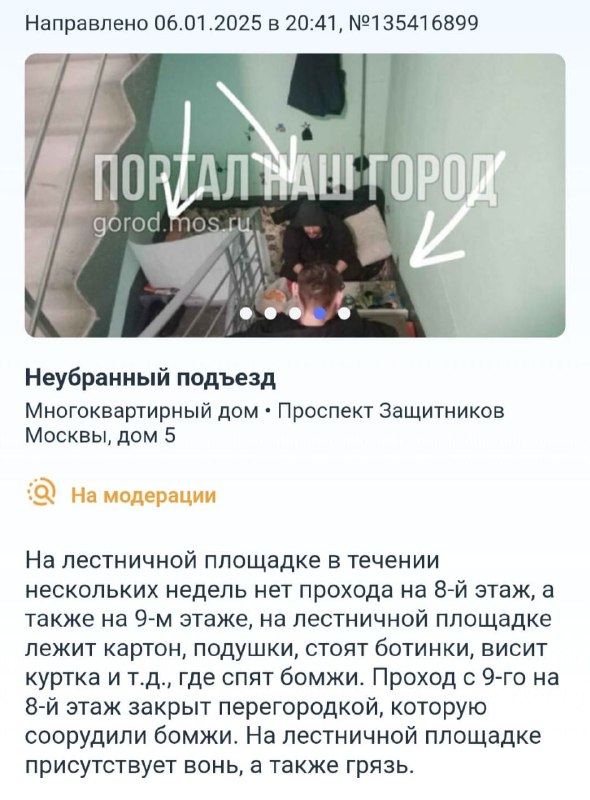Viewport: 590px width, 800px height.
Task: Click the magnifier moderation status icon
Action: pyautogui.click(x=42, y=492)
